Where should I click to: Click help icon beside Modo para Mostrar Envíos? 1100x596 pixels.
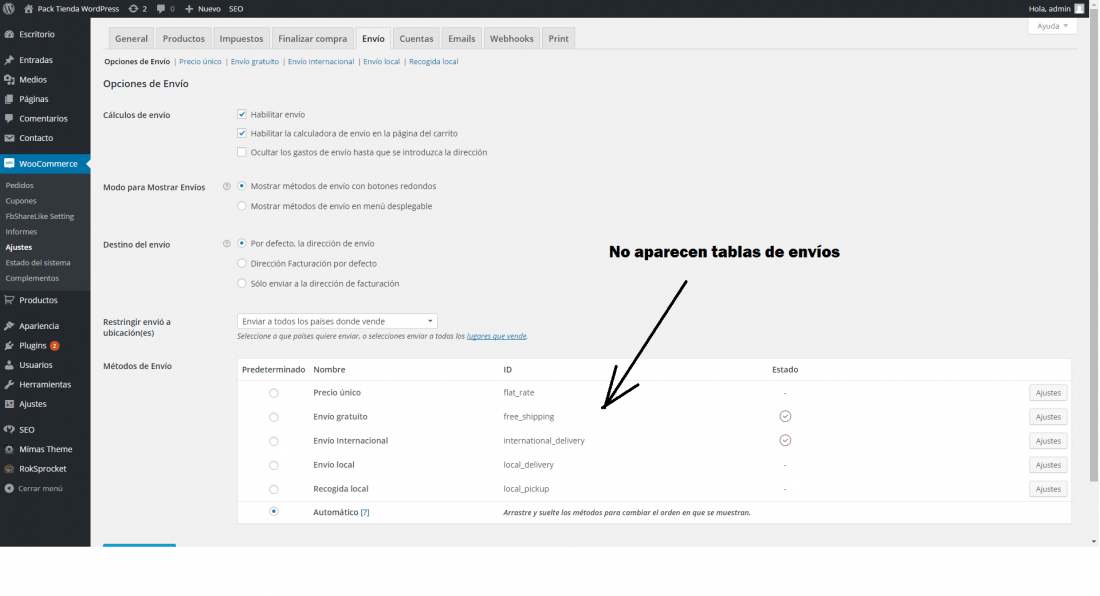tap(227, 187)
